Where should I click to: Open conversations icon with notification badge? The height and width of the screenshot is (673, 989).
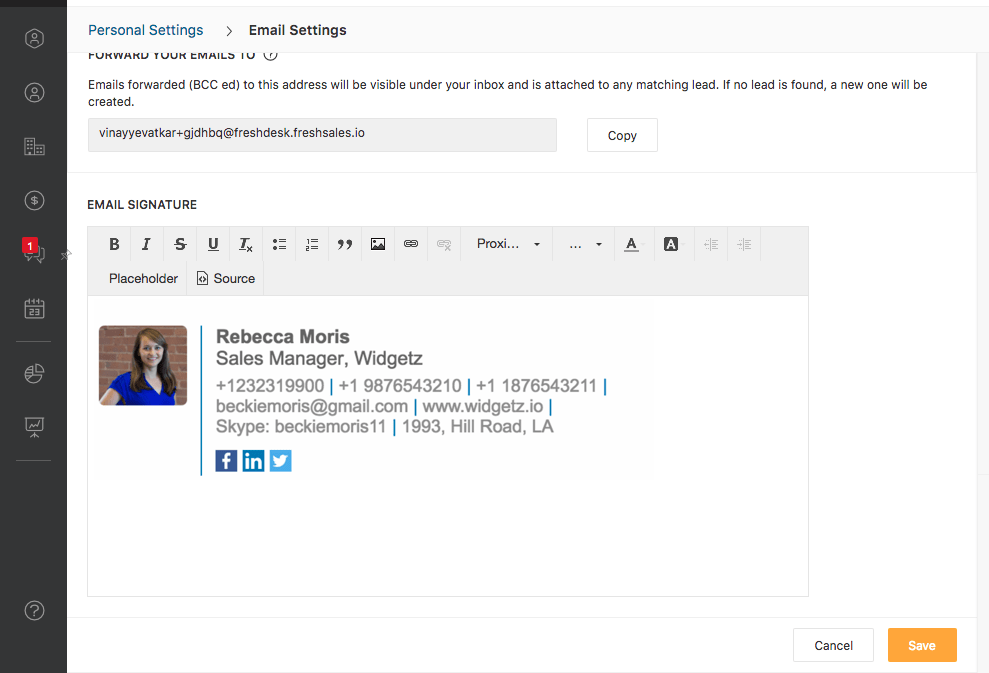coord(34,252)
